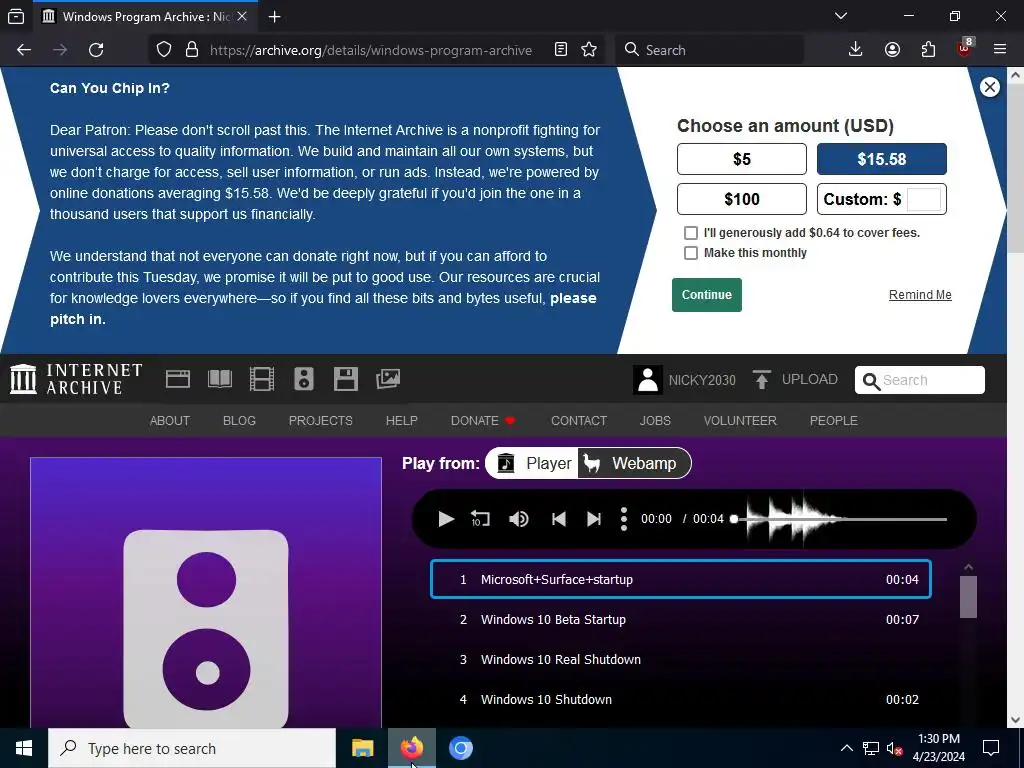Open the CONTACT menu item
Viewport: 1024px width, 768px height.
point(579,421)
